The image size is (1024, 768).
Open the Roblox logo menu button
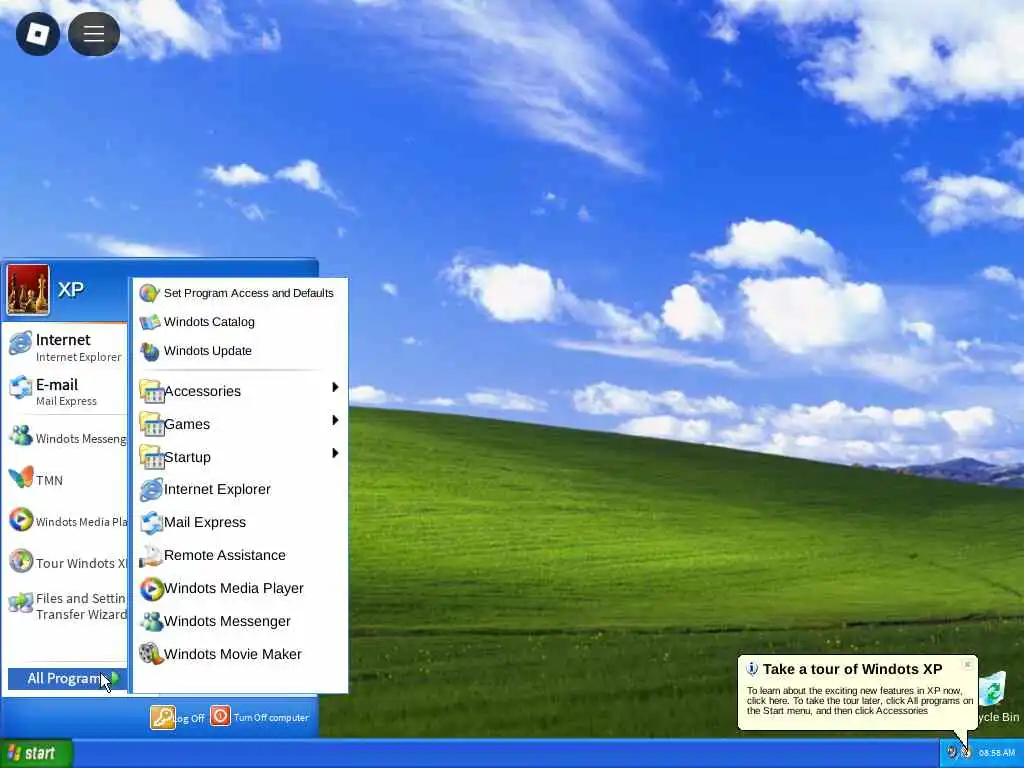pyautogui.click(x=38, y=34)
